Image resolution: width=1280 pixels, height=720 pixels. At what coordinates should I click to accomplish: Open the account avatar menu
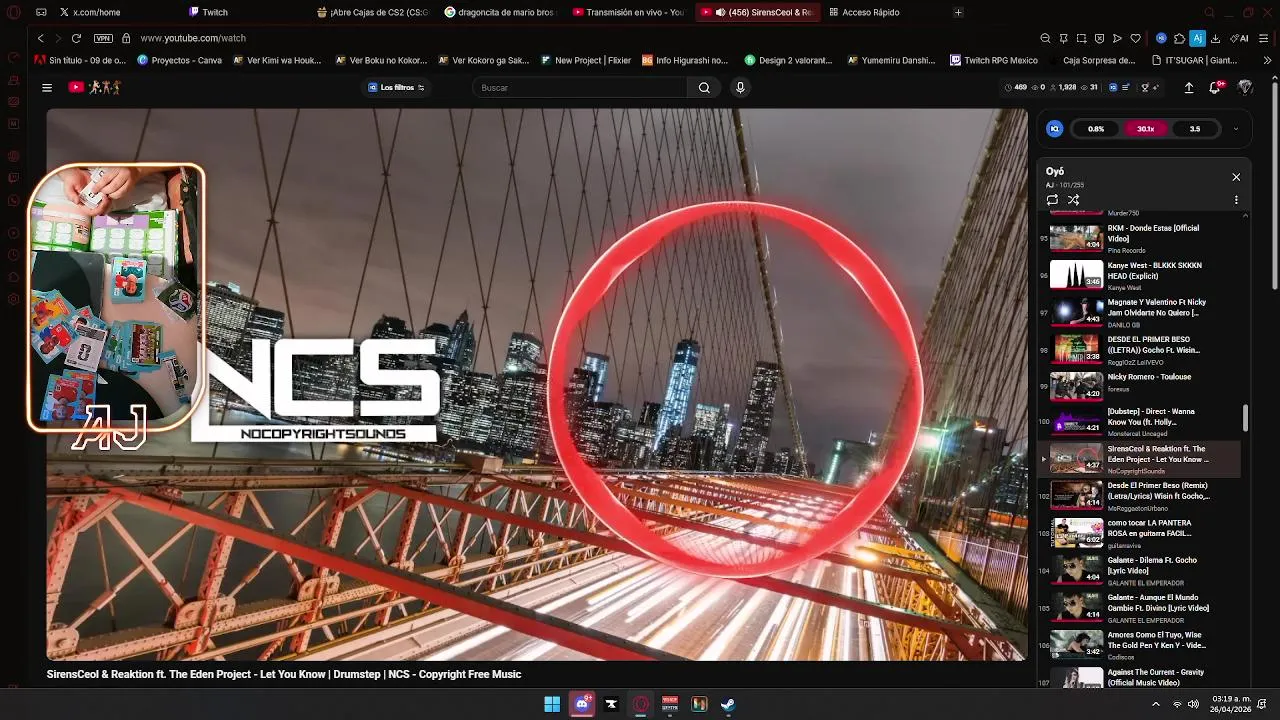coord(1245,88)
